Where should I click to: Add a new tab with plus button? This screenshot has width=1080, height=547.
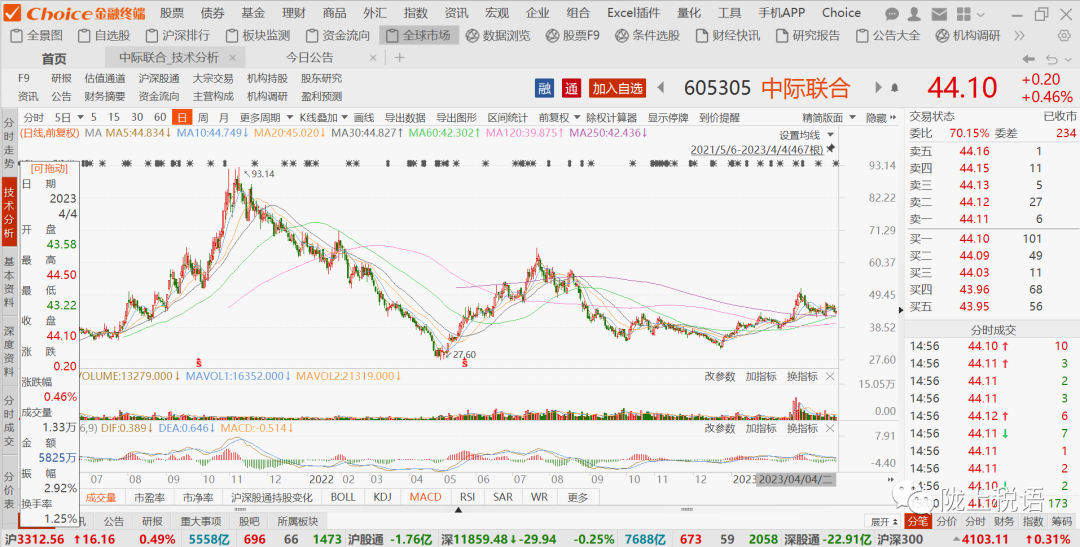pyautogui.click(x=399, y=58)
